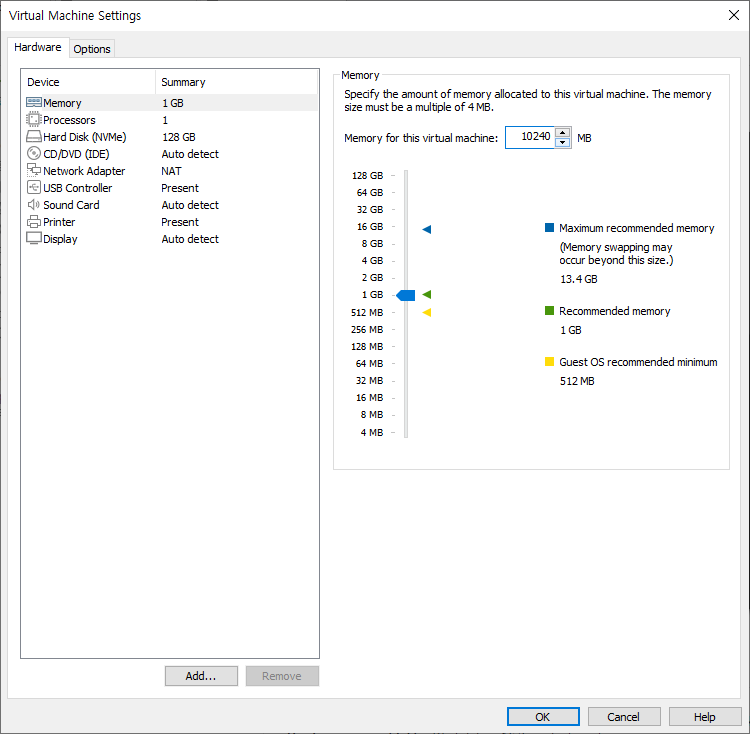Select the Display row label
The image size is (750, 734).
click(x=60, y=239)
